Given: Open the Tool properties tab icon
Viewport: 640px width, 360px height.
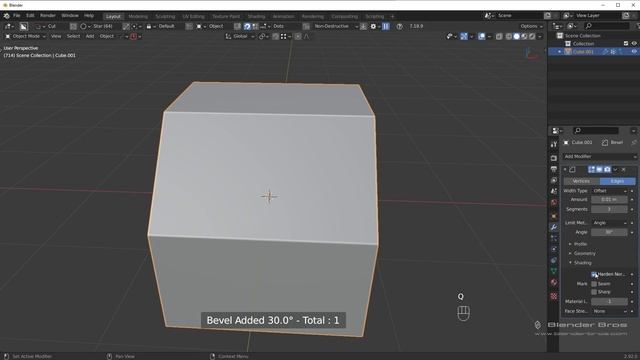Looking at the screenshot, I should tap(554, 144).
